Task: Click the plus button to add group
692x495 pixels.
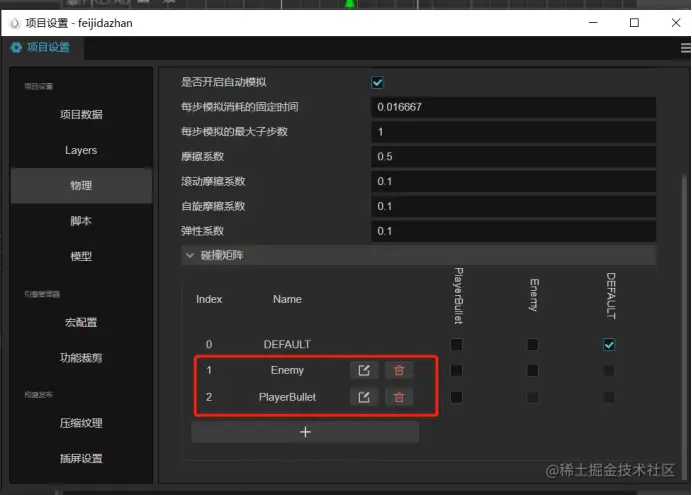Action: [x=305, y=432]
